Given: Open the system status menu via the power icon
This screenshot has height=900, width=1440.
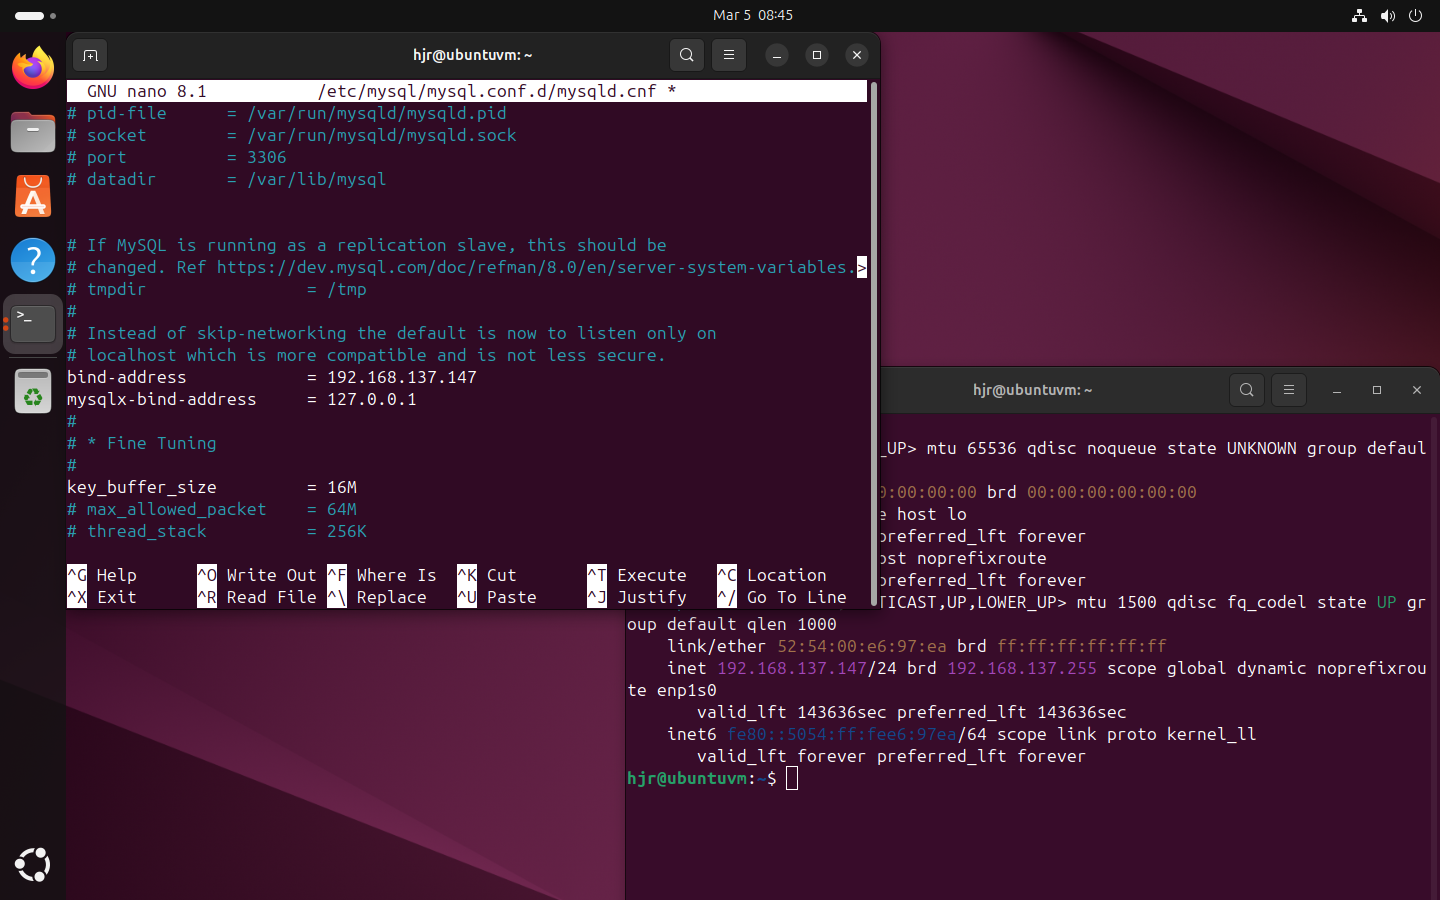Looking at the screenshot, I should click(1415, 15).
